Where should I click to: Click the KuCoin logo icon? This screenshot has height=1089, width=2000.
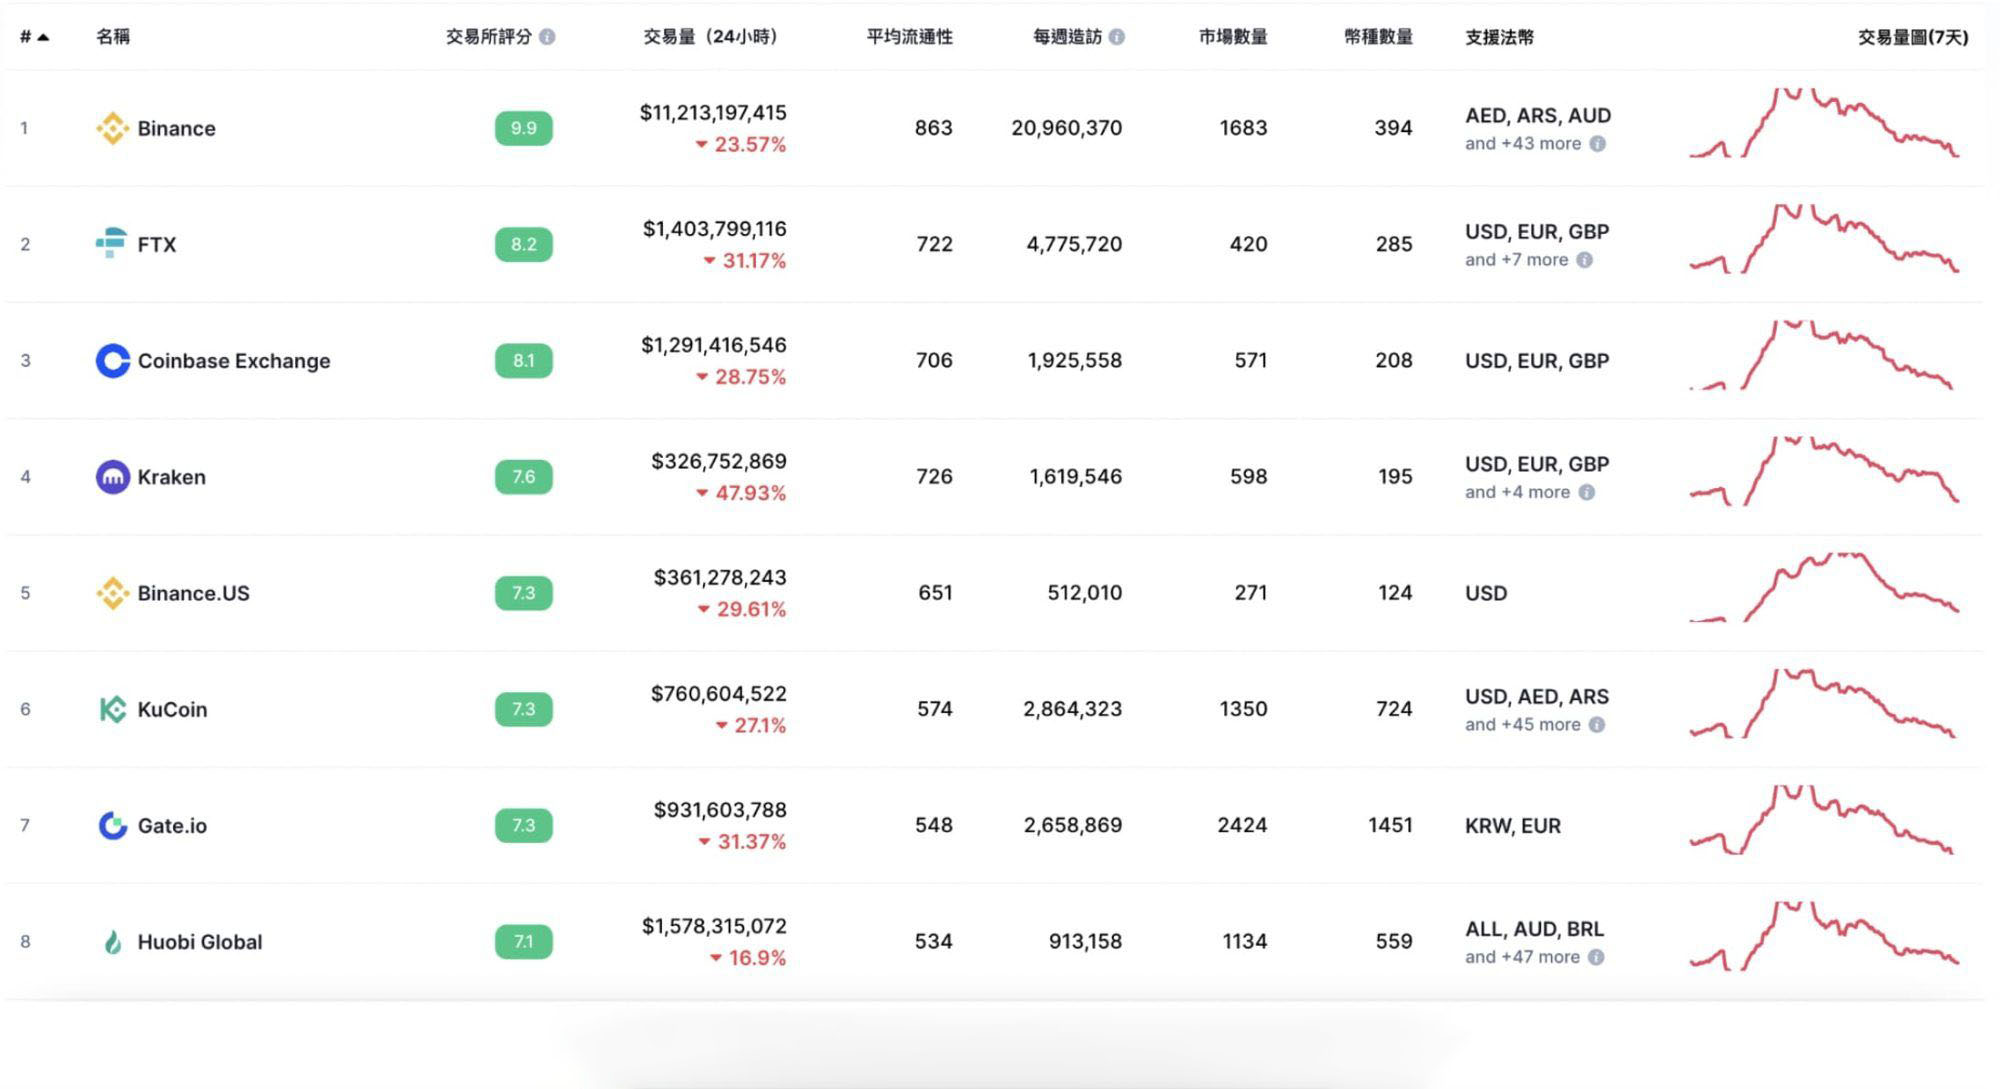(112, 709)
